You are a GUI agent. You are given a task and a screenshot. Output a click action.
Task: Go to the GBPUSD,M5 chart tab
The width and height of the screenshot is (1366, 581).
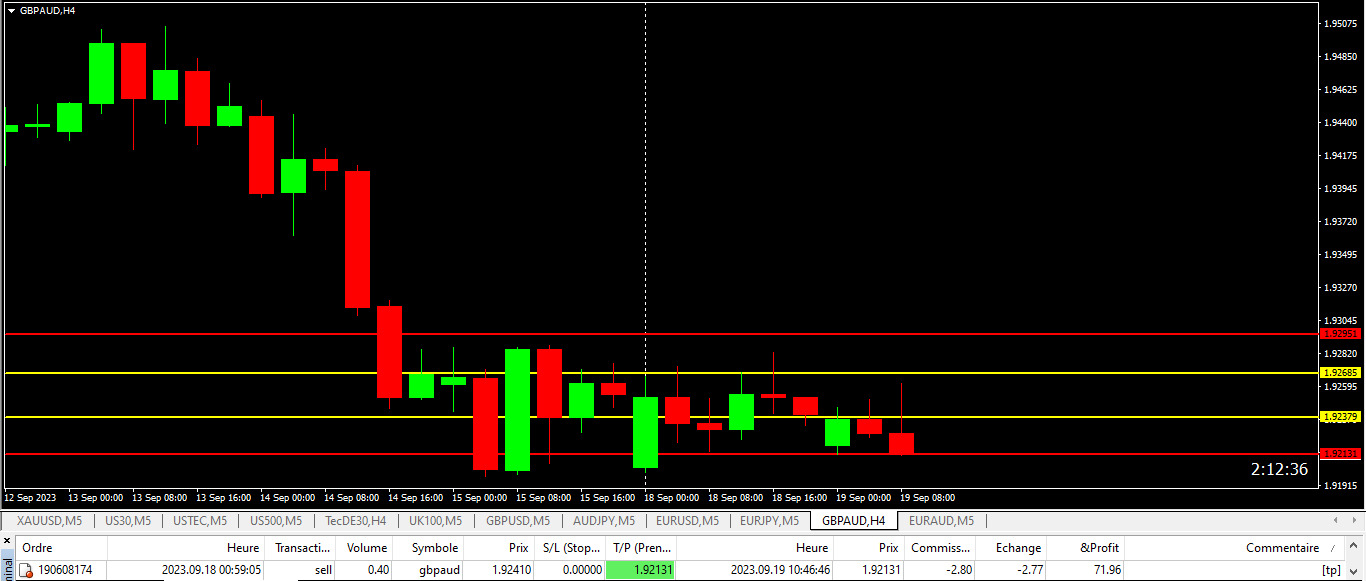point(518,521)
